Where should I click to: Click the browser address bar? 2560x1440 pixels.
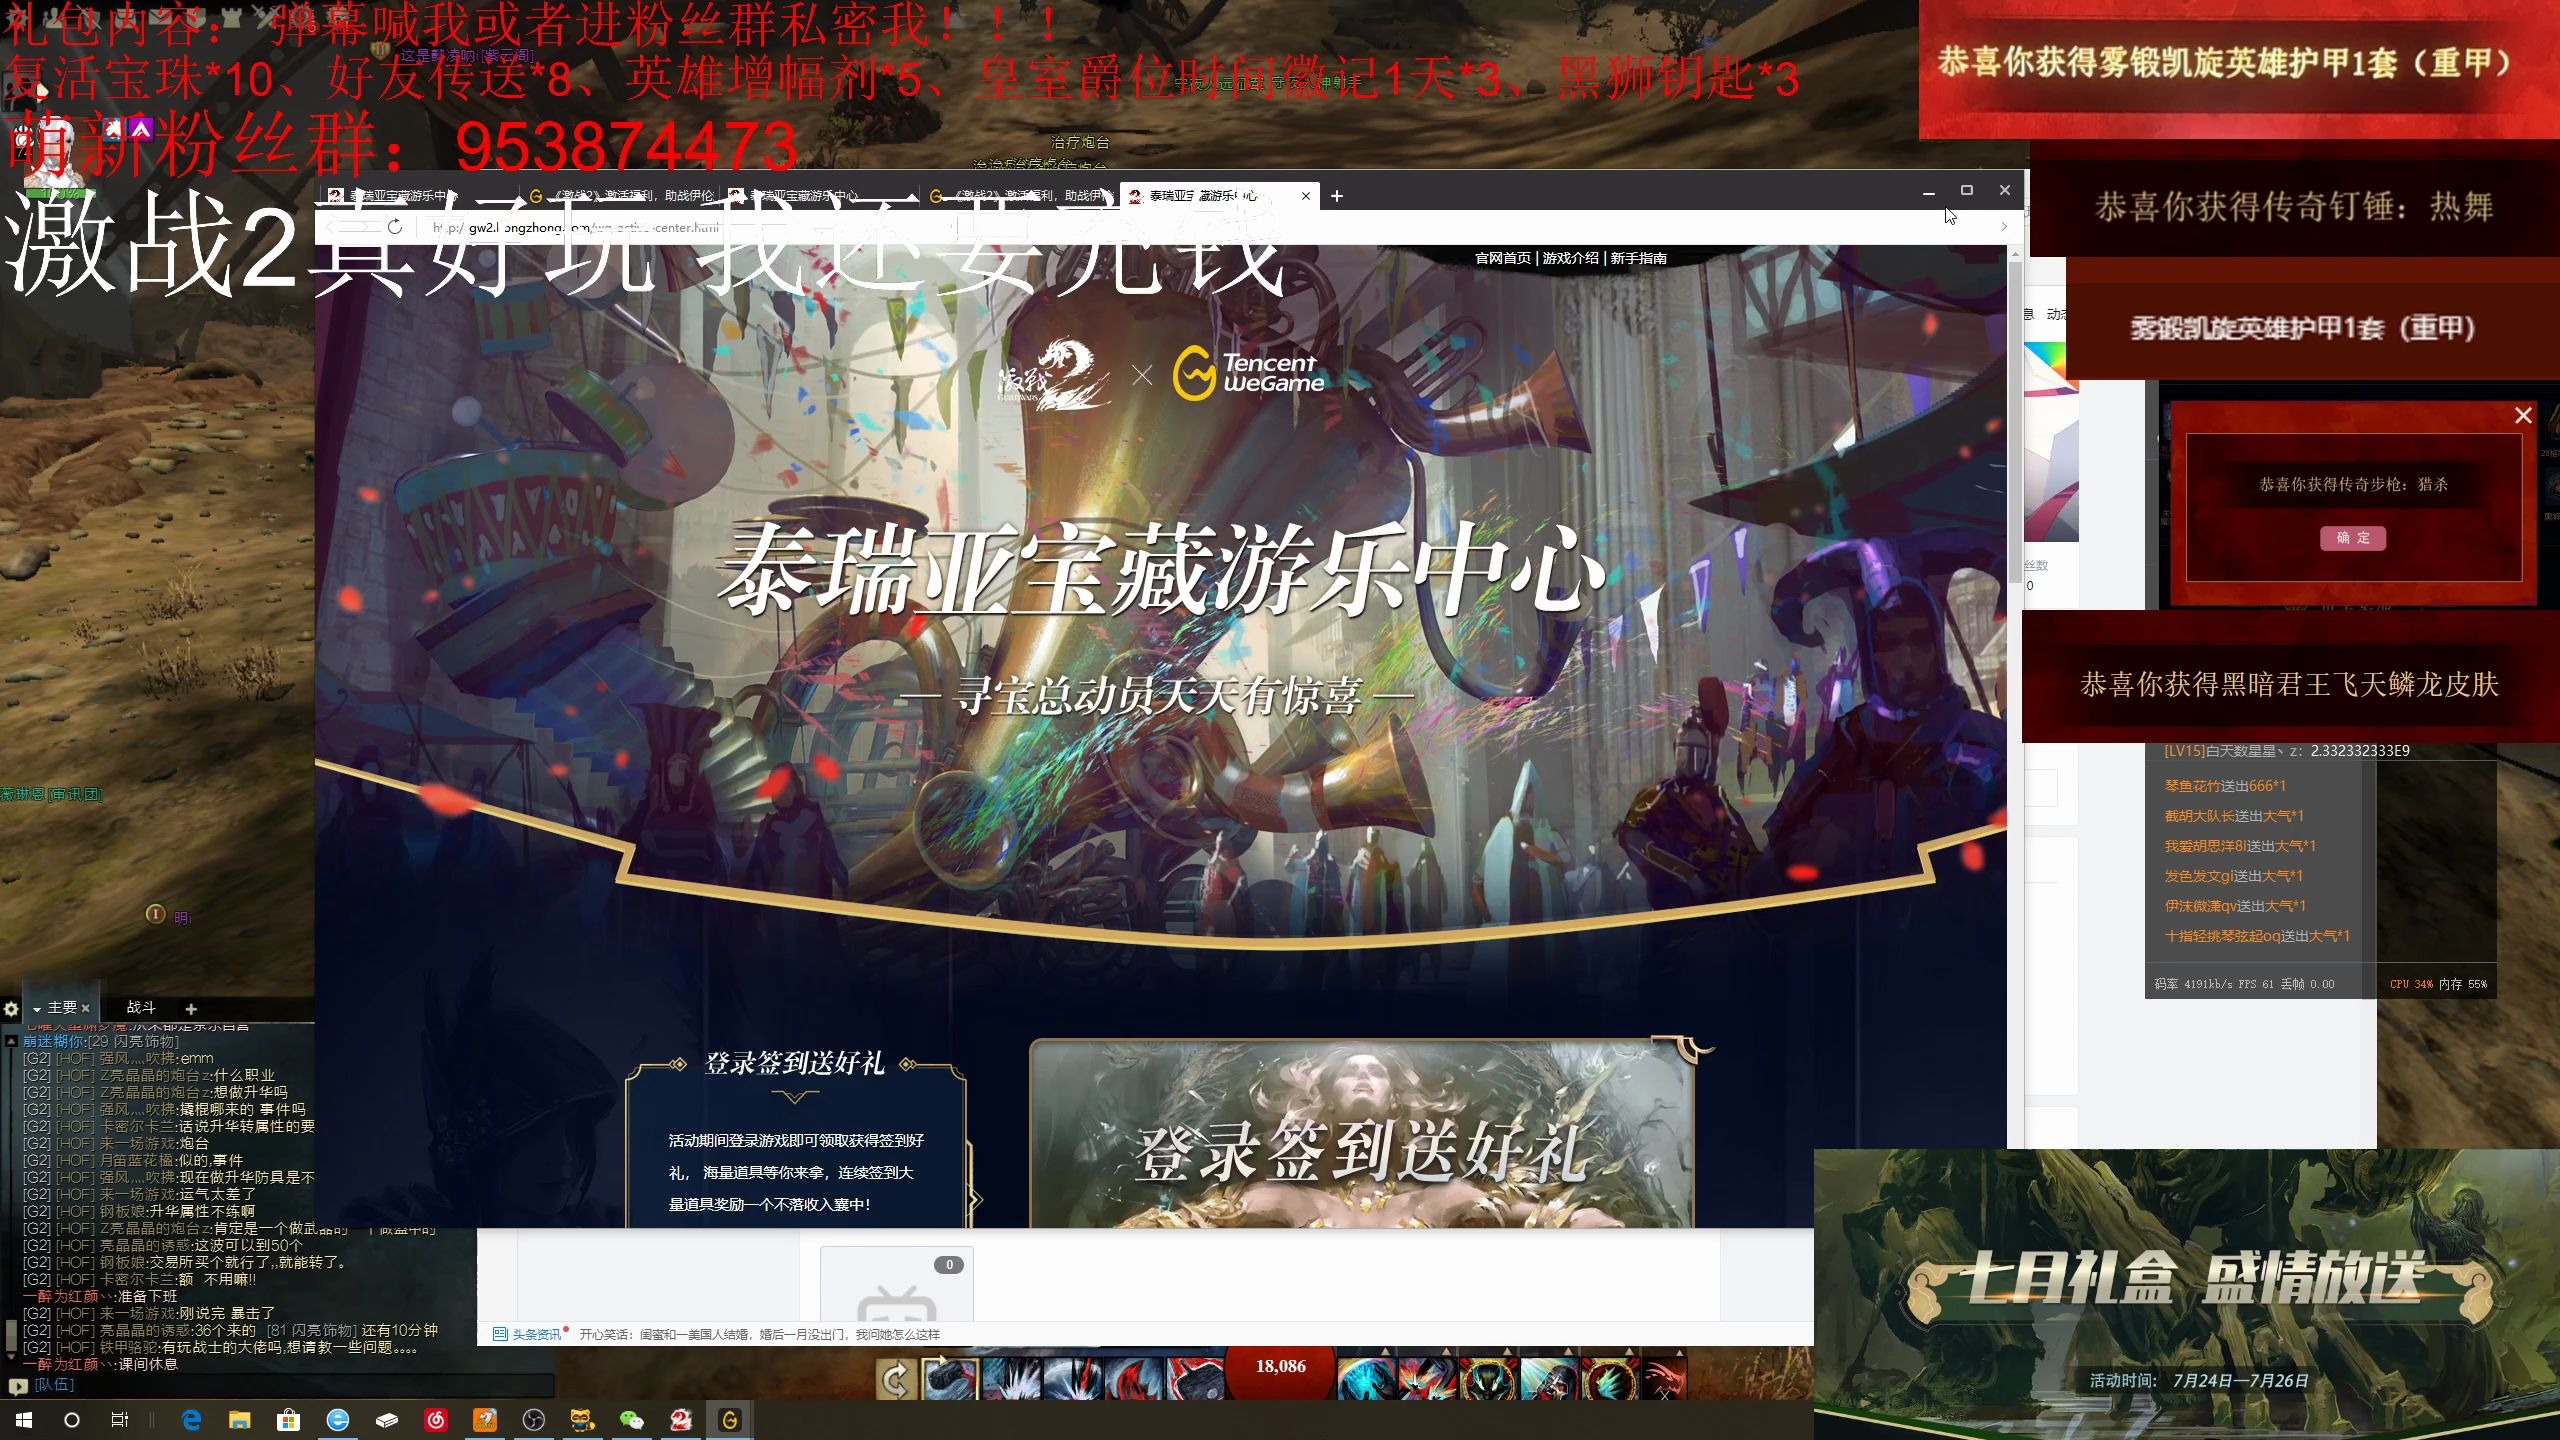point(700,226)
